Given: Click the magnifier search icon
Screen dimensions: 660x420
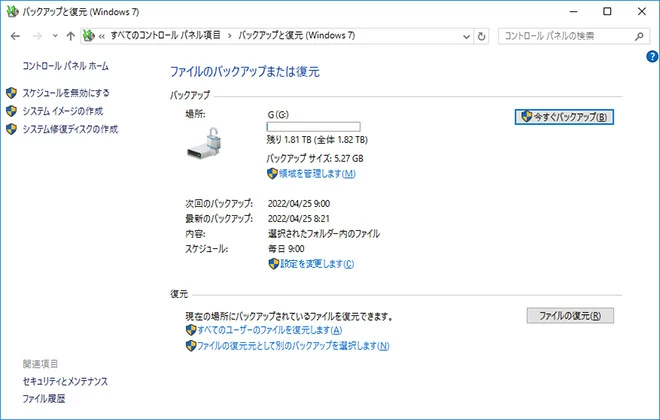Looking at the screenshot, I should [x=639, y=36].
